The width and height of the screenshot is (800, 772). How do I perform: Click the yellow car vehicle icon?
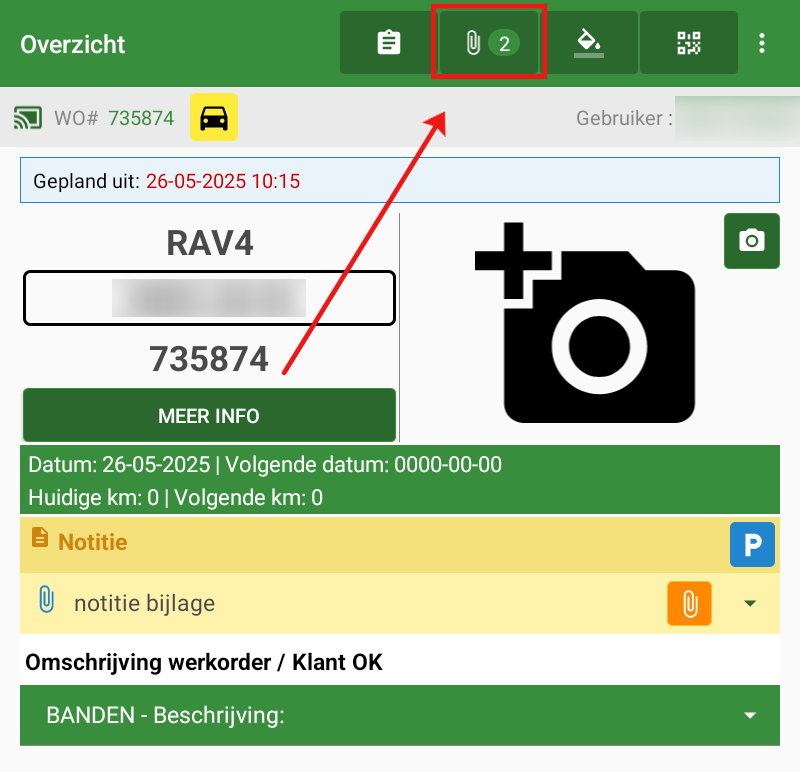(x=213, y=118)
